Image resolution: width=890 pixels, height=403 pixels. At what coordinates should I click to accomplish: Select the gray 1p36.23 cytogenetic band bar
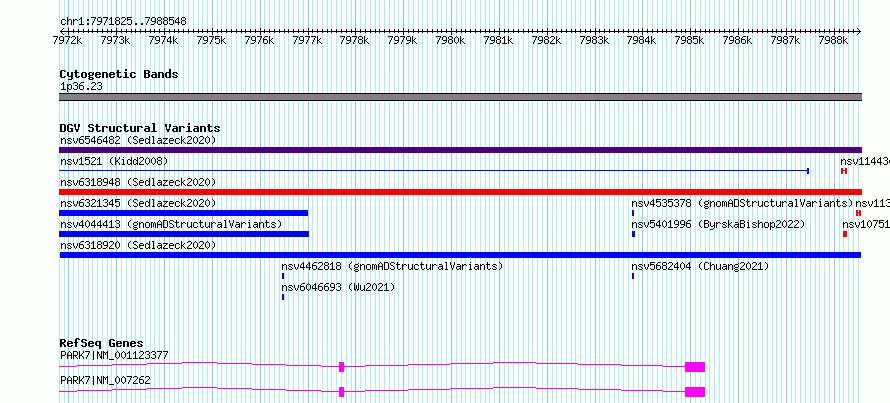pyautogui.click(x=460, y=97)
